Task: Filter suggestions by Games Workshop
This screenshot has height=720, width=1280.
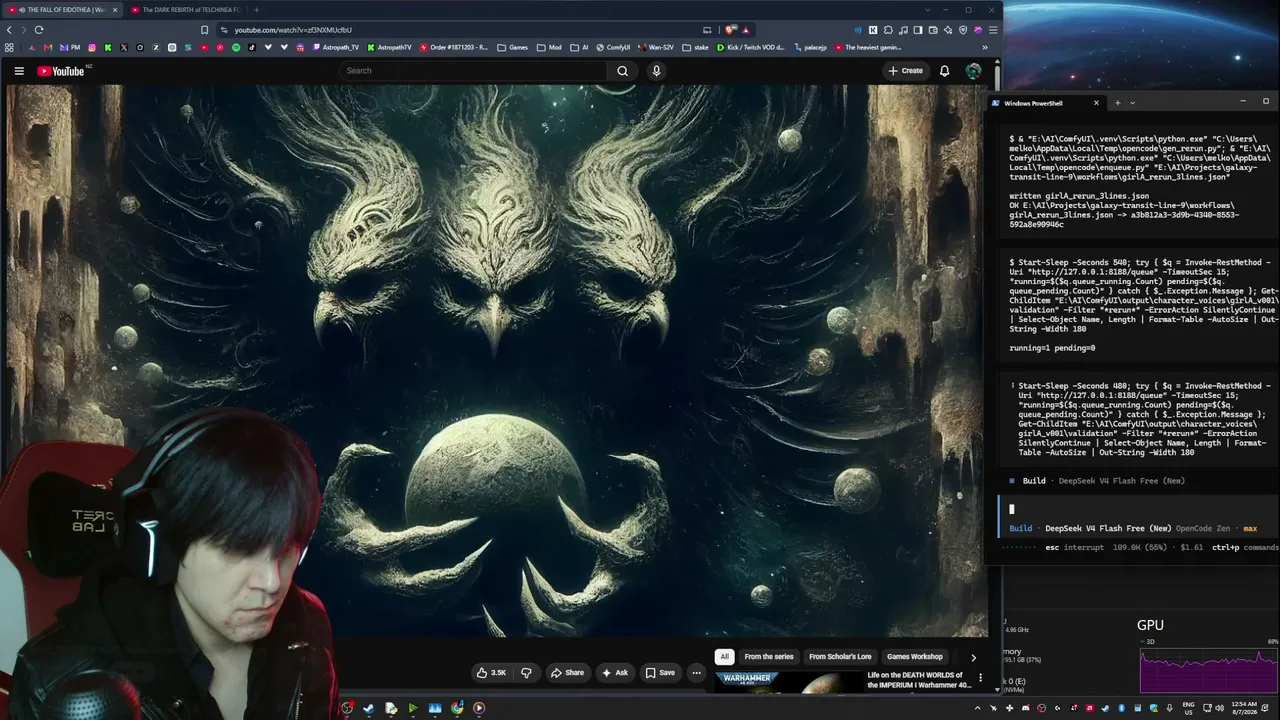Action: [915, 657]
